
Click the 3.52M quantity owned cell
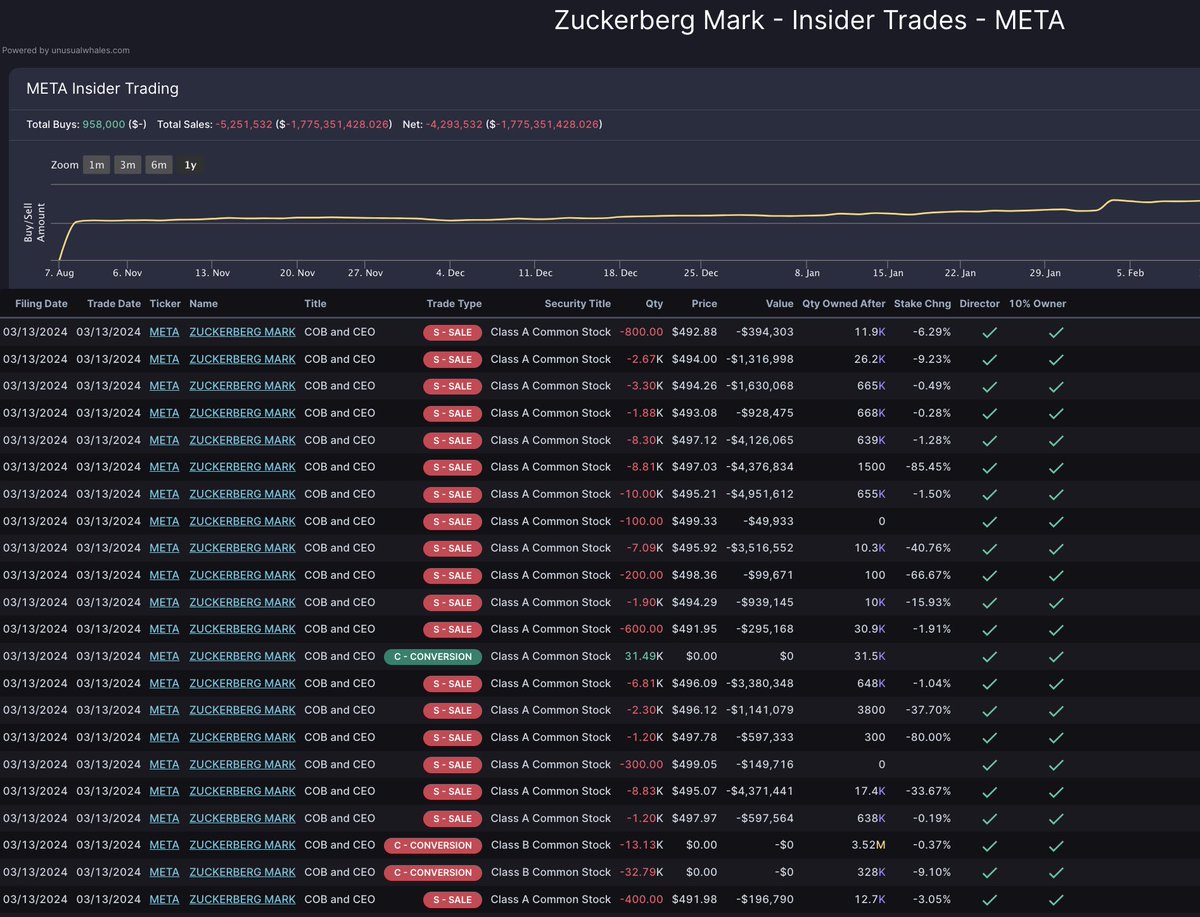point(869,845)
